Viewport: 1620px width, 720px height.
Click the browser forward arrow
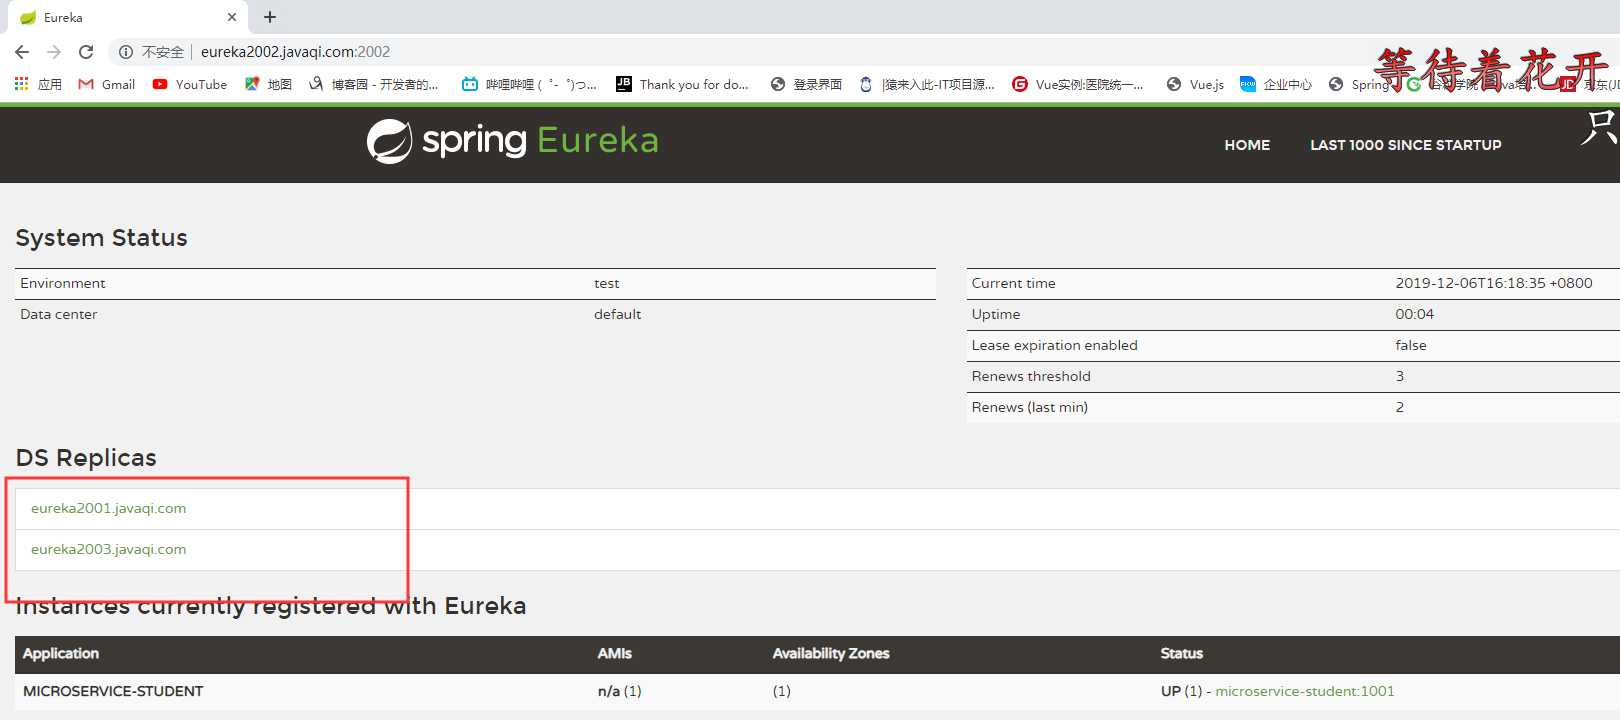tap(54, 52)
